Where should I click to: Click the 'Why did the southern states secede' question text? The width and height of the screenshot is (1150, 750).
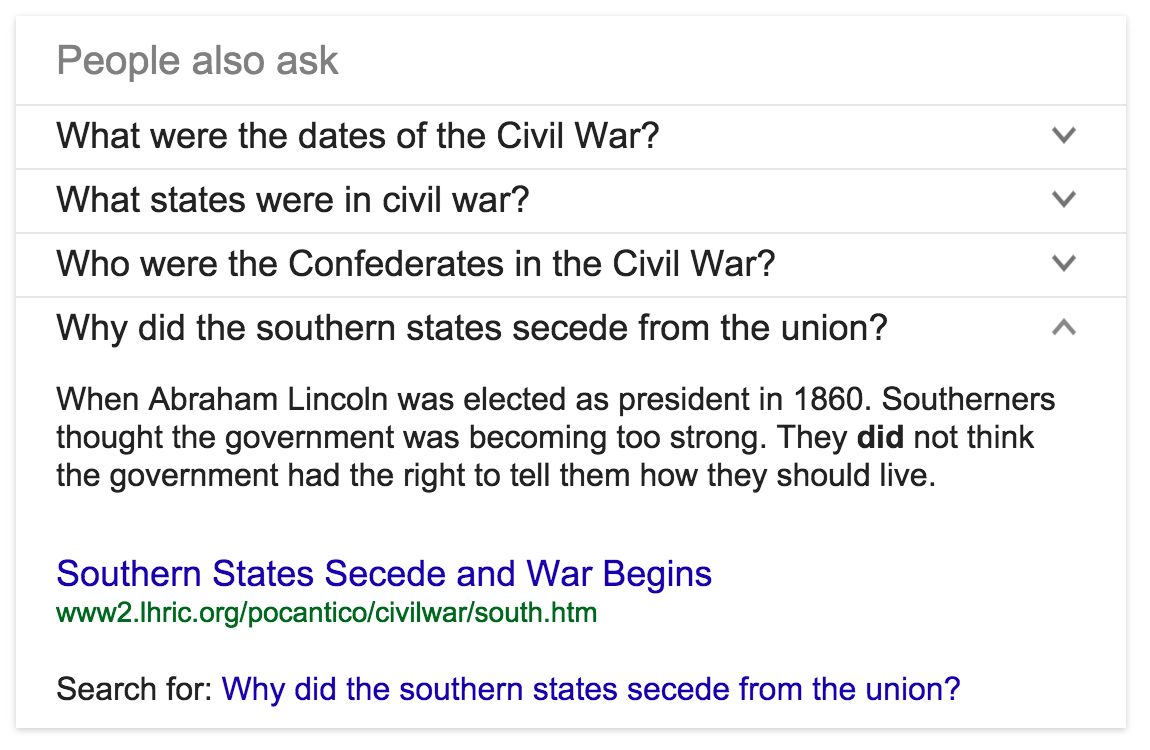472,327
